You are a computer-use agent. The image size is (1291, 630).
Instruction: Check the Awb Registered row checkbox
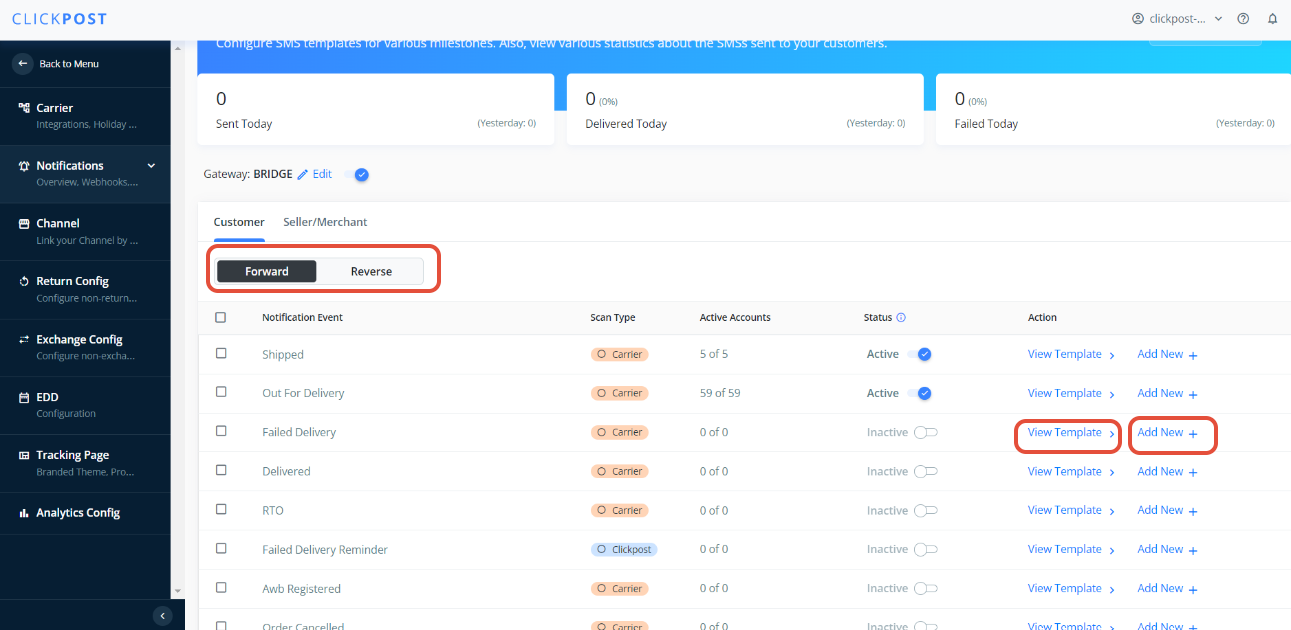click(x=221, y=587)
